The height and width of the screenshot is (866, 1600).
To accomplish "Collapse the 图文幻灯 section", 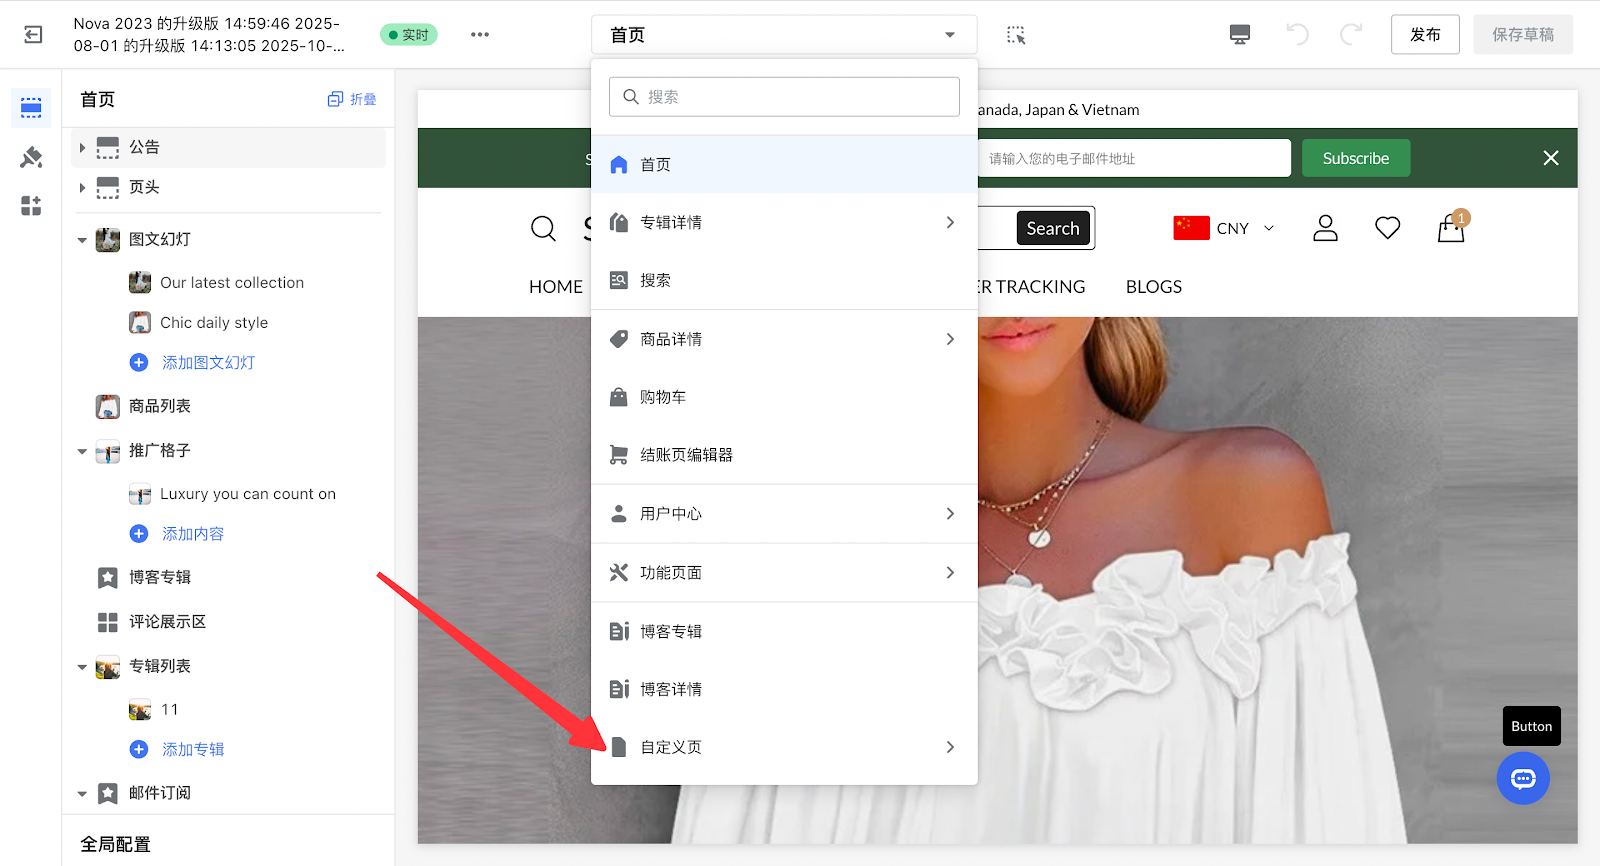I will [x=83, y=240].
